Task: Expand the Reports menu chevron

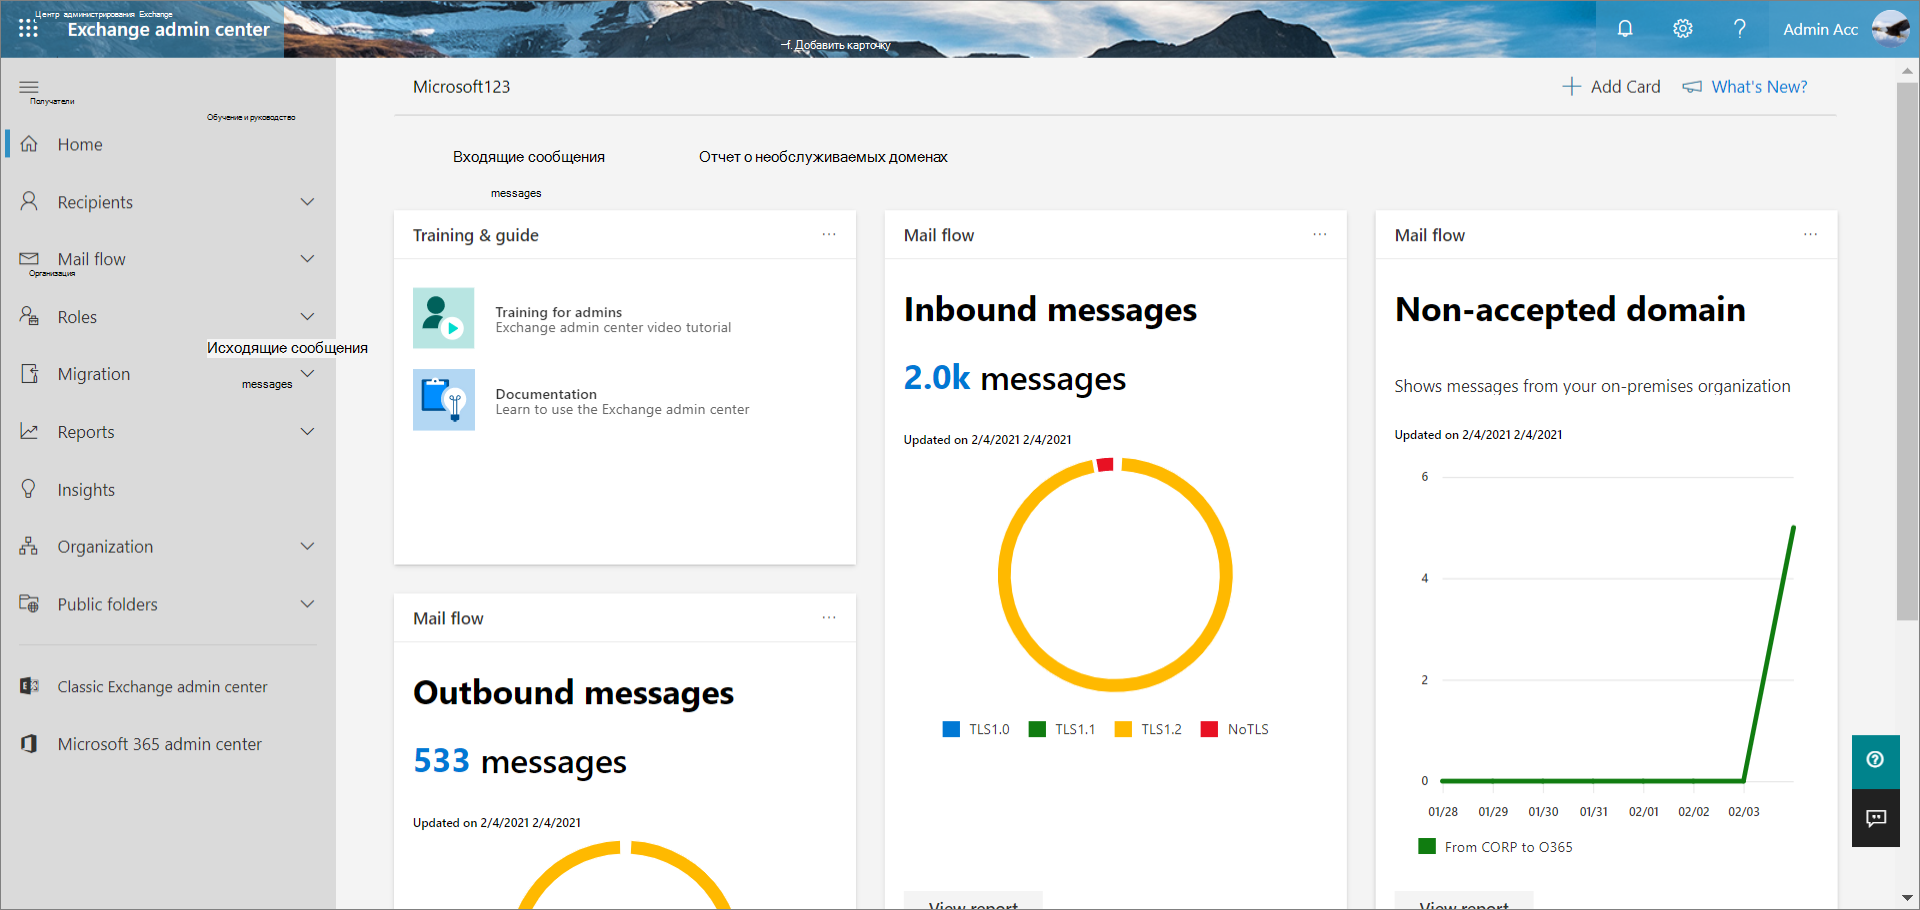Action: [x=308, y=431]
